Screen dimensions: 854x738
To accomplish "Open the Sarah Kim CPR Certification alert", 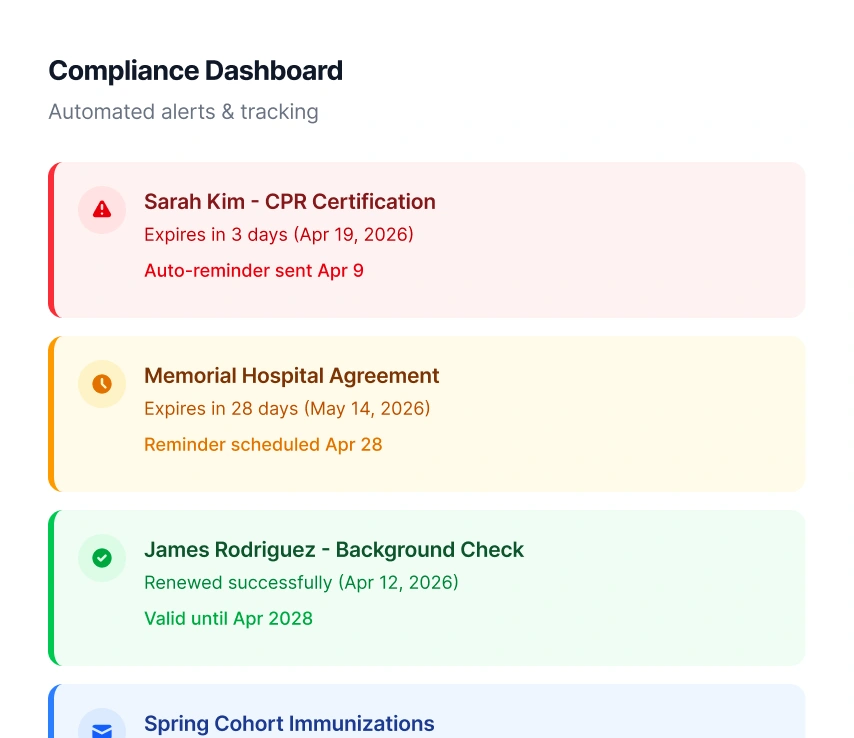I will pyautogui.click(x=290, y=202).
